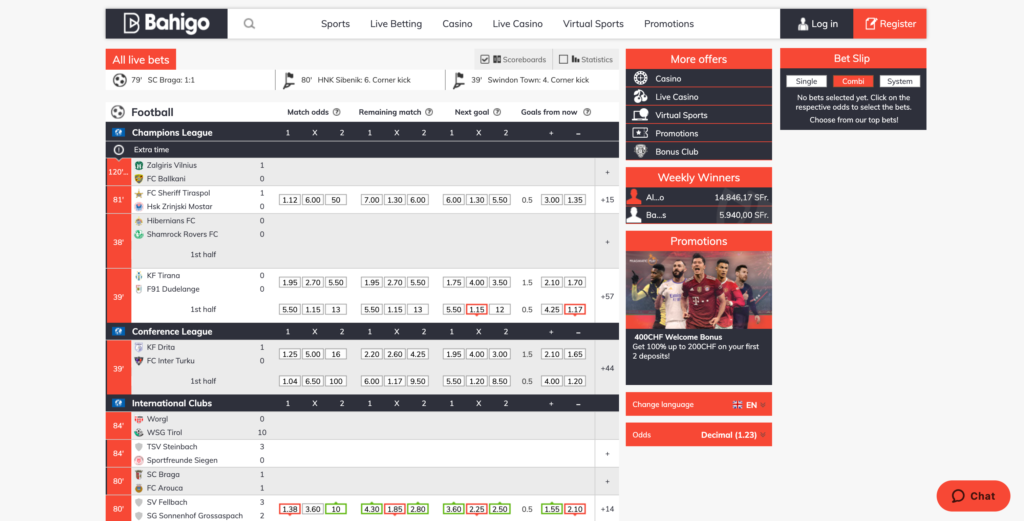The height and width of the screenshot is (521, 1024).
Task: Select the Single bet slip option
Action: [x=807, y=82]
